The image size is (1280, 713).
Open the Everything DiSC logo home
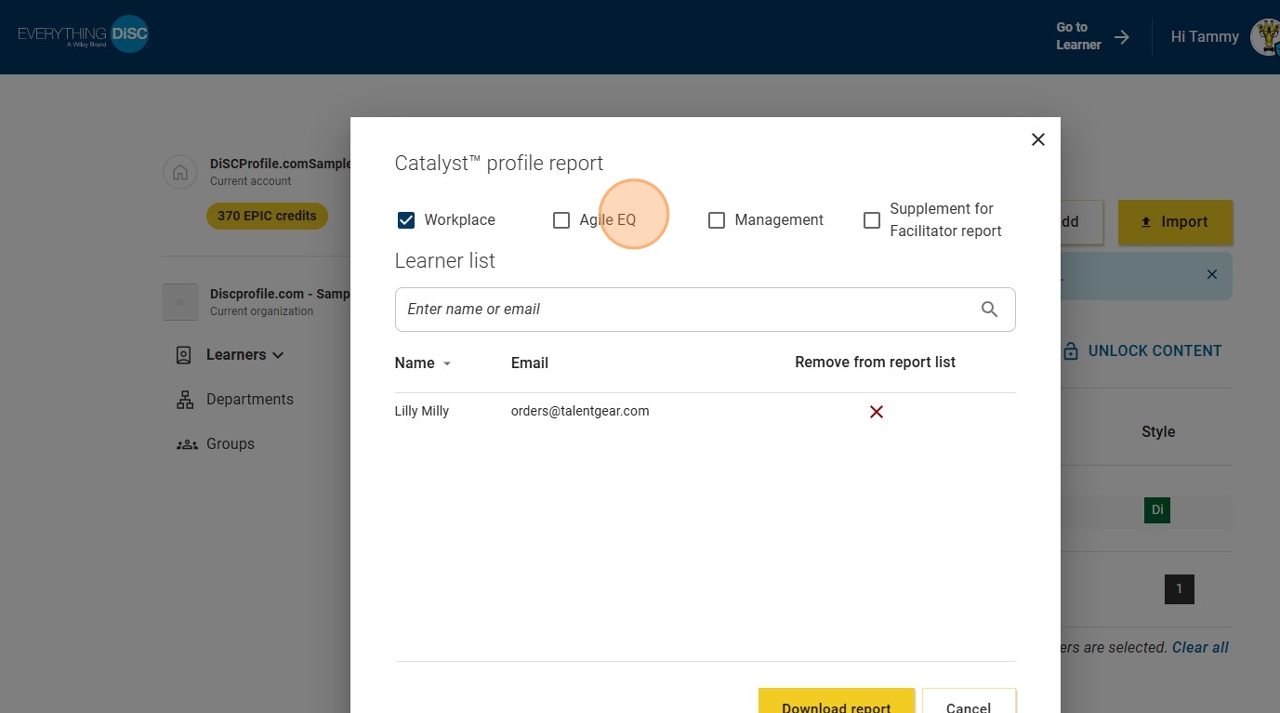[83, 34]
